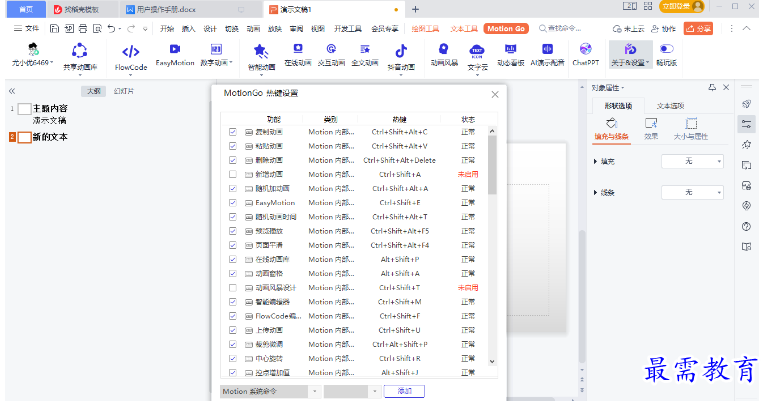Viewport: 766px width, 401px height.
Task: Launch ChatPPT from the ribbon
Action: point(585,55)
